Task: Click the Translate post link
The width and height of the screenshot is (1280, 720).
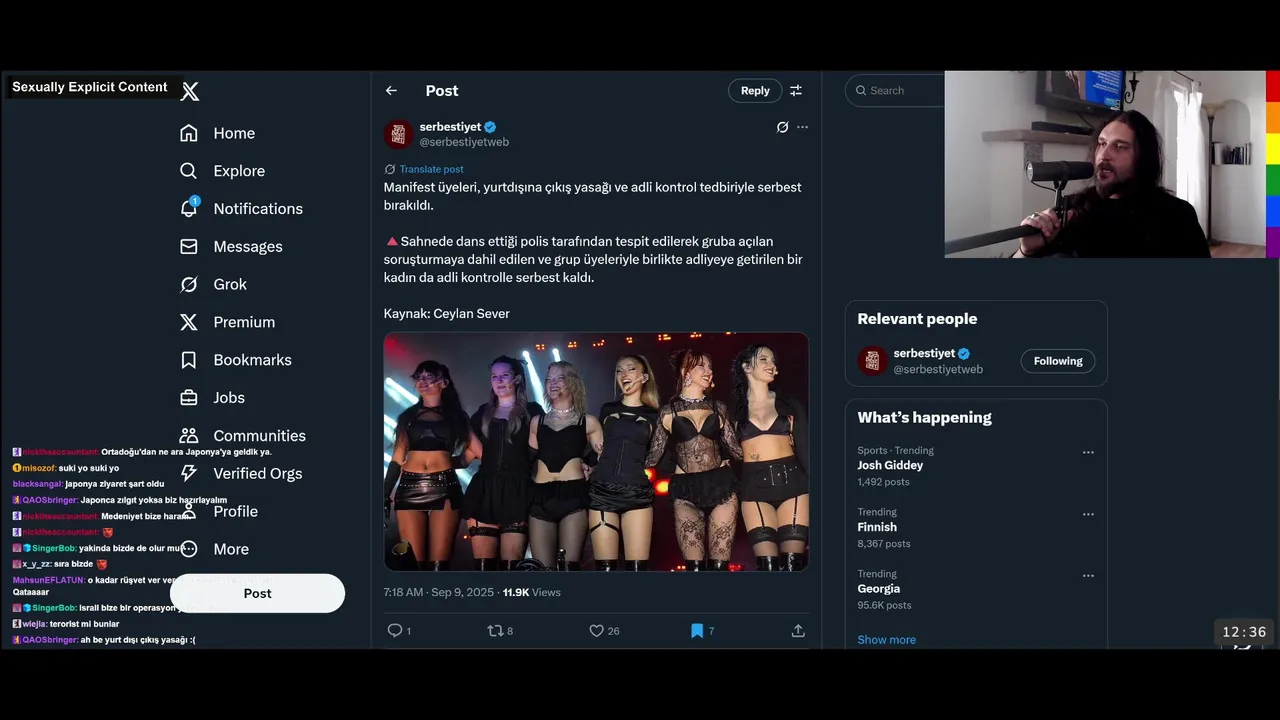Action: point(431,169)
